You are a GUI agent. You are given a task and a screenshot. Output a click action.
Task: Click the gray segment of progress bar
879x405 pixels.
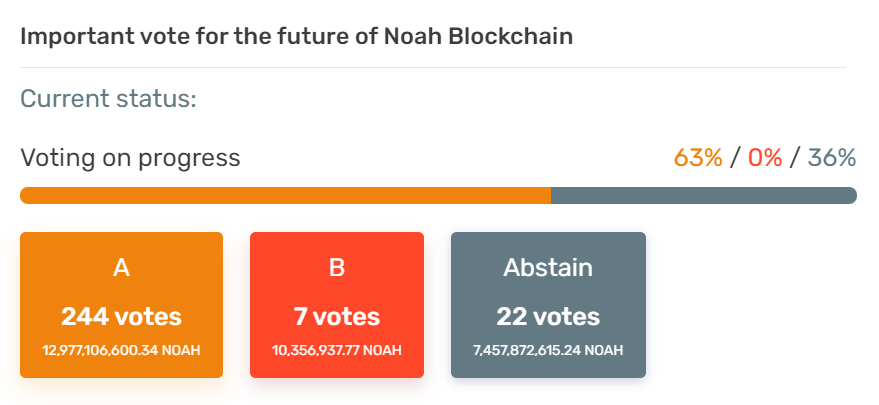point(703,195)
